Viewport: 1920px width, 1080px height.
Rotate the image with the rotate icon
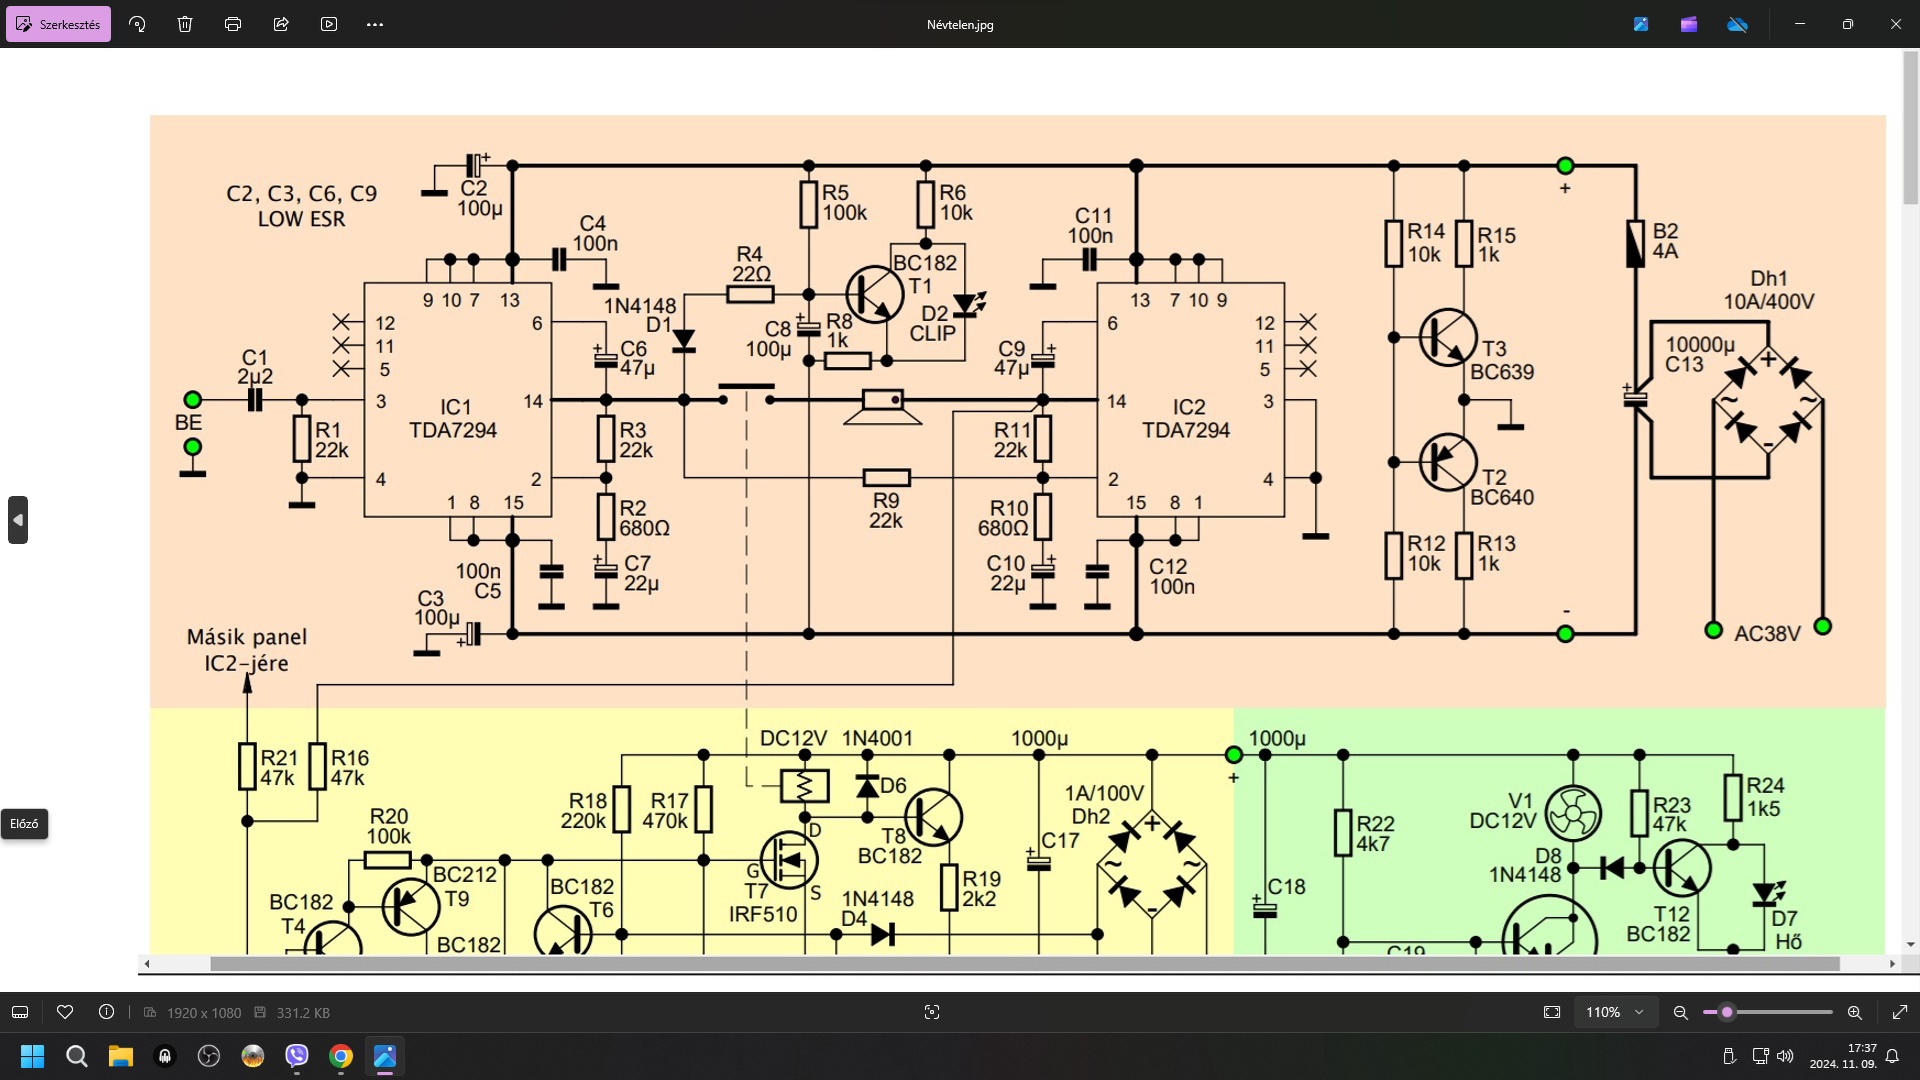click(137, 24)
